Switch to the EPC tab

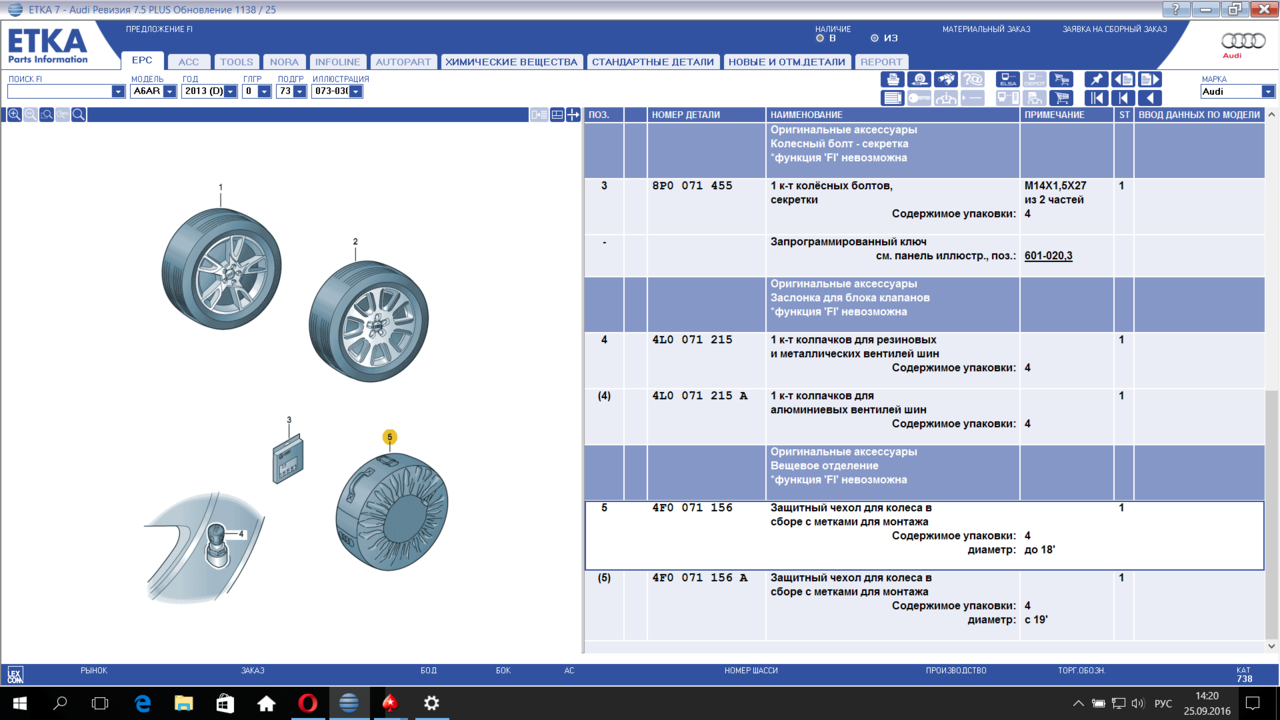[x=142, y=60]
